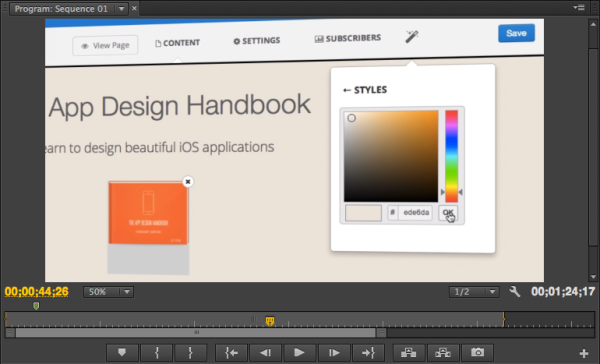The height and width of the screenshot is (364, 600).
Task: Switch to the SETTINGS tab
Action: click(x=257, y=41)
